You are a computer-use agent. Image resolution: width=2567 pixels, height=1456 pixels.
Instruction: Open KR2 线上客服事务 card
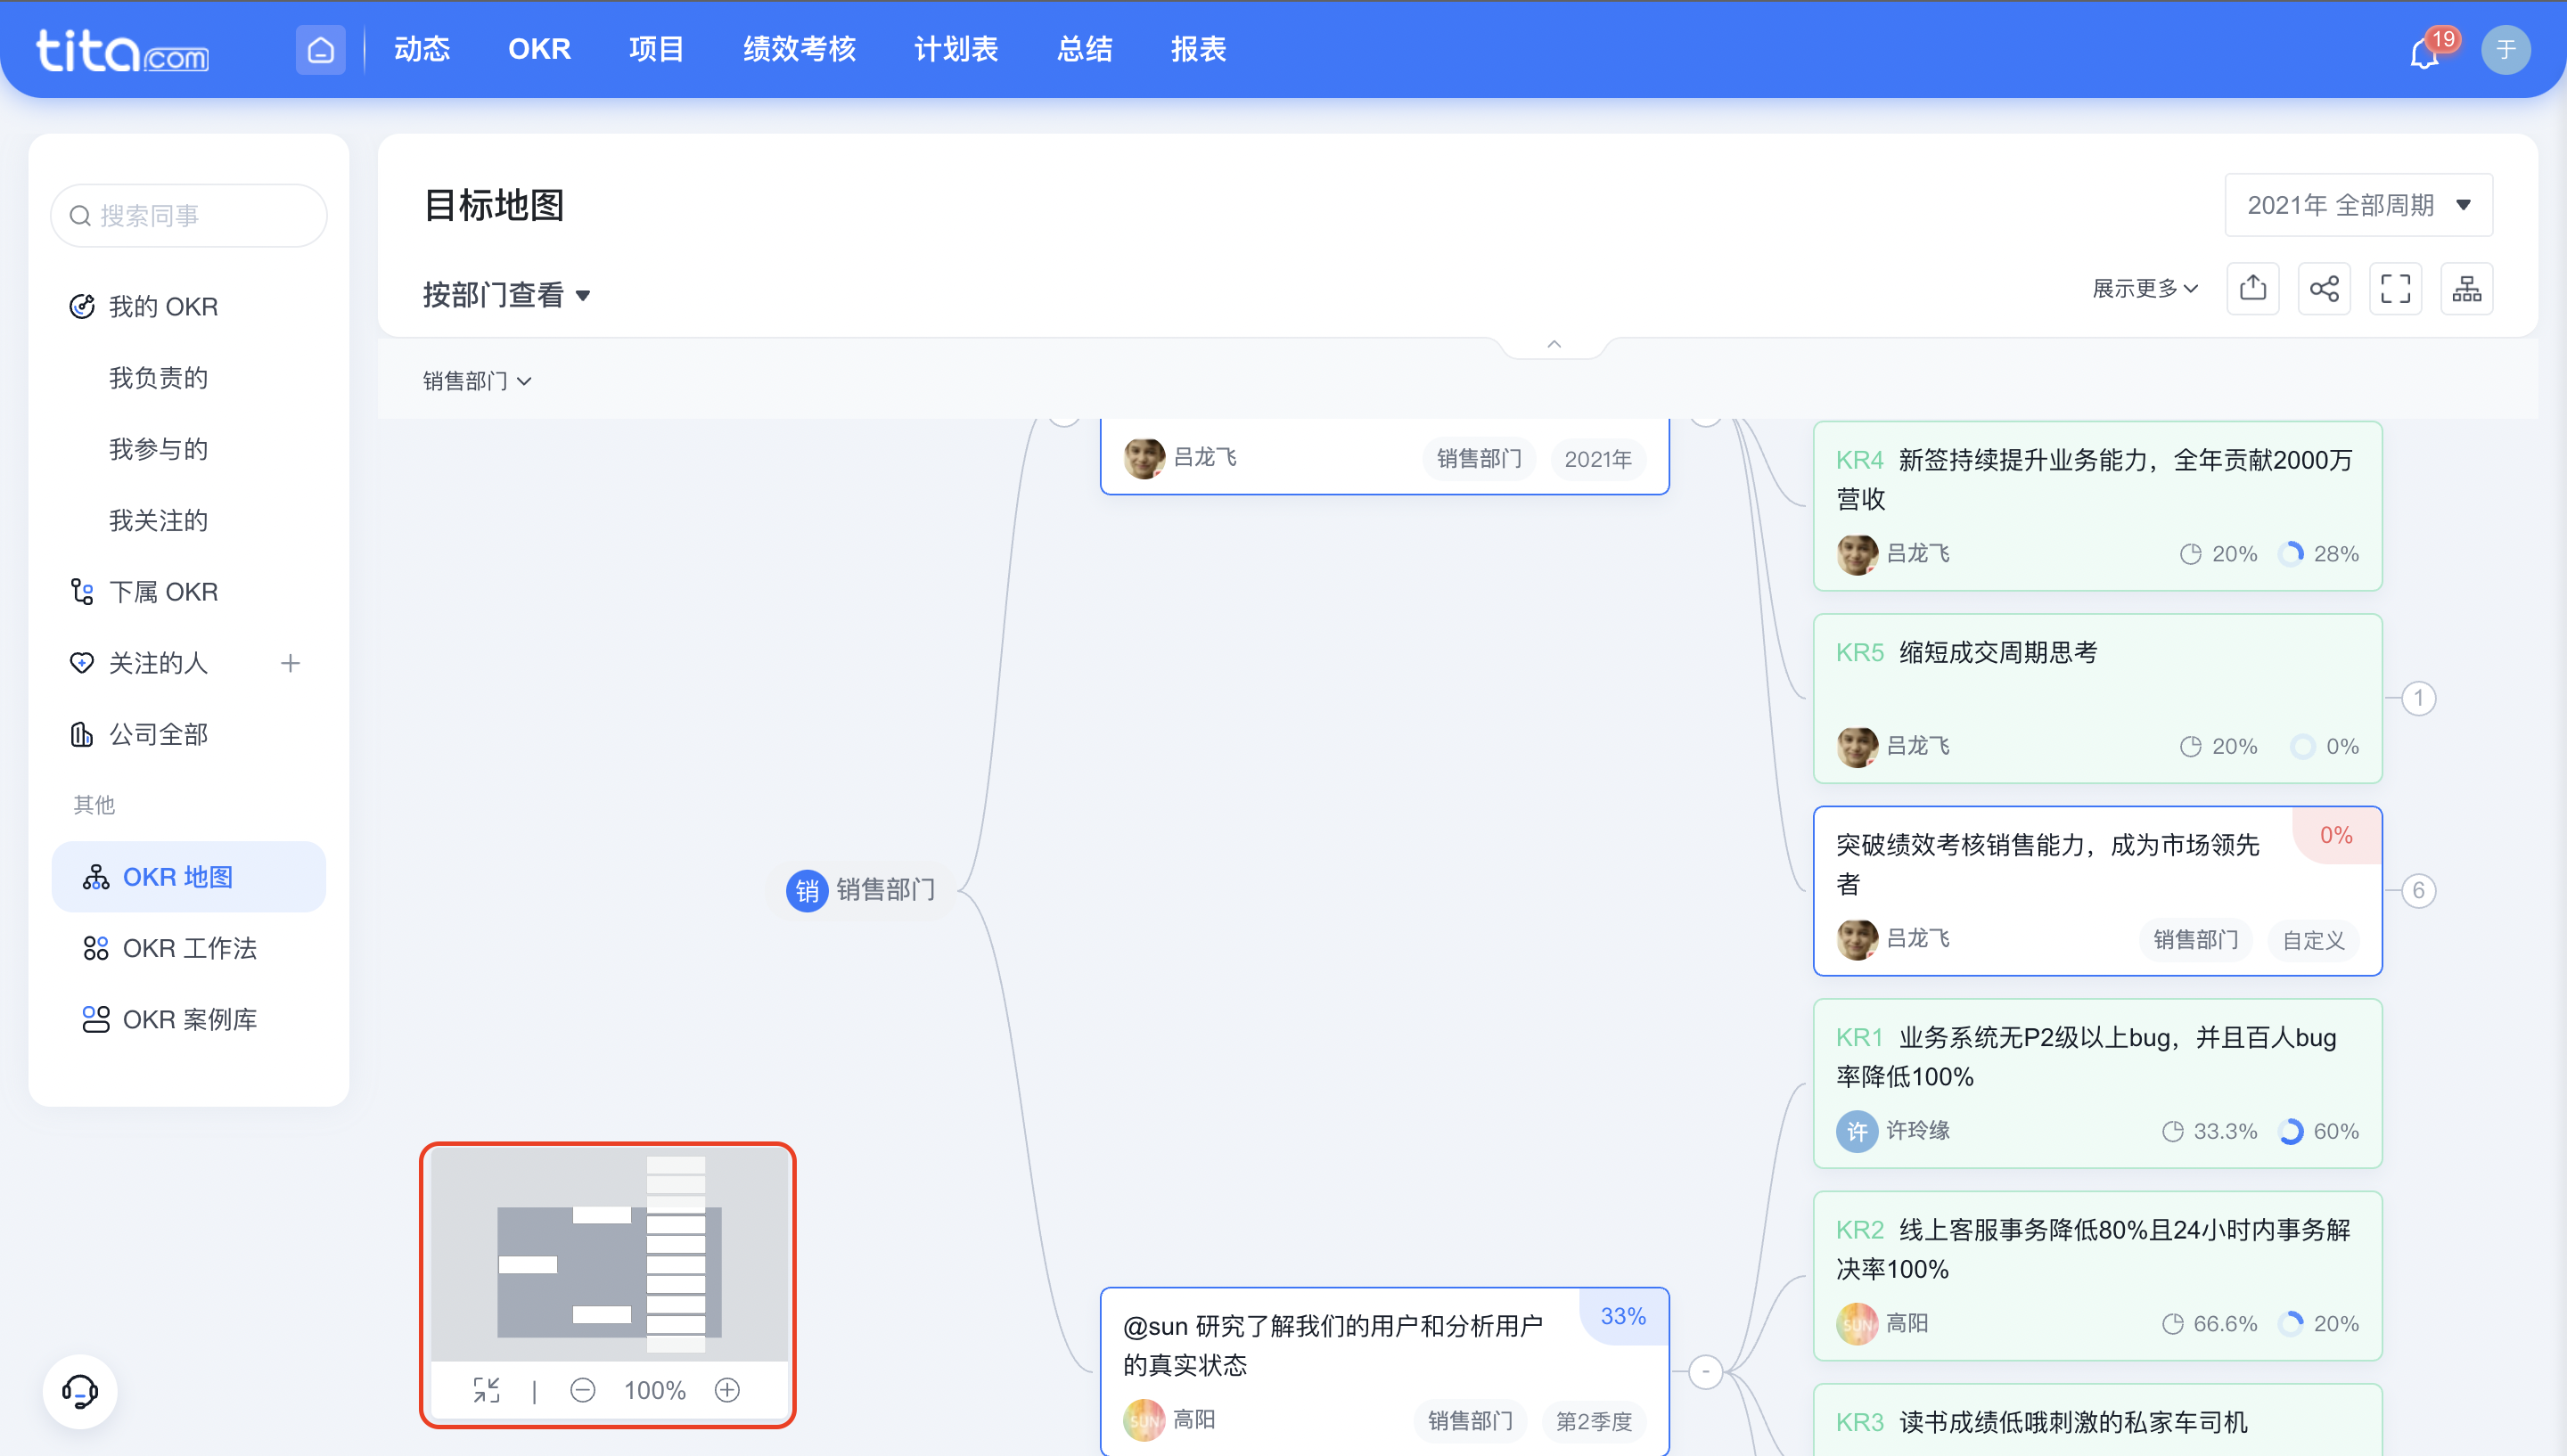(x=2097, y=1276)
